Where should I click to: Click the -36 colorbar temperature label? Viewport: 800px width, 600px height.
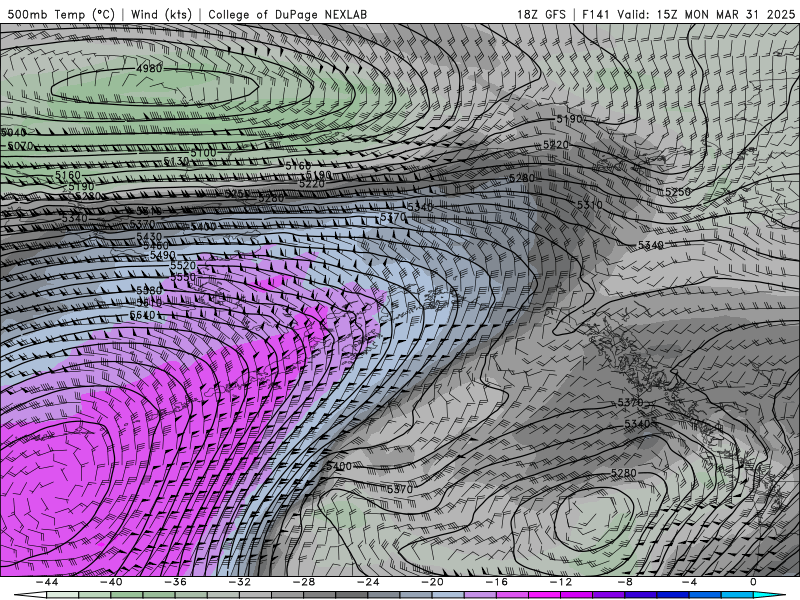[175, 582]
